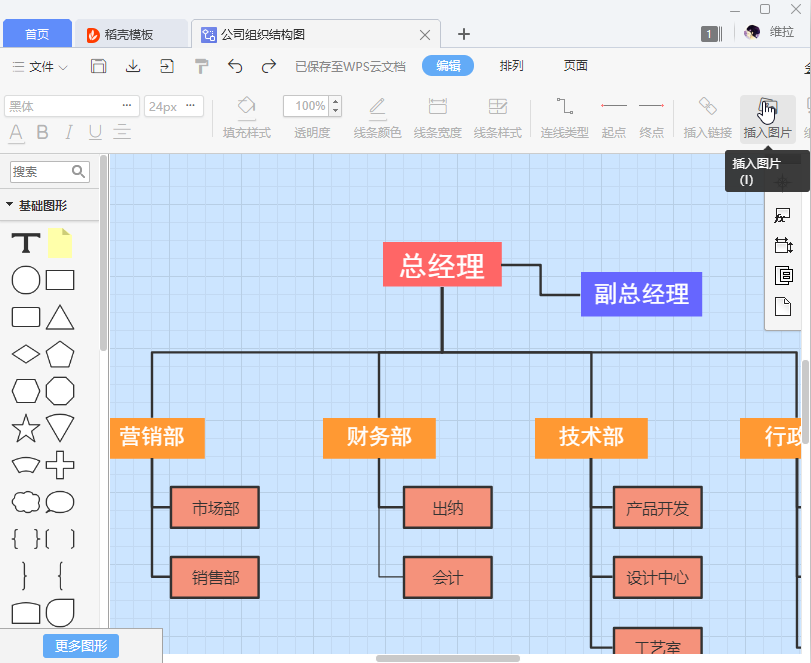Open the 黑体 font family dropdown
811x663 pixels.
point(70,105)
